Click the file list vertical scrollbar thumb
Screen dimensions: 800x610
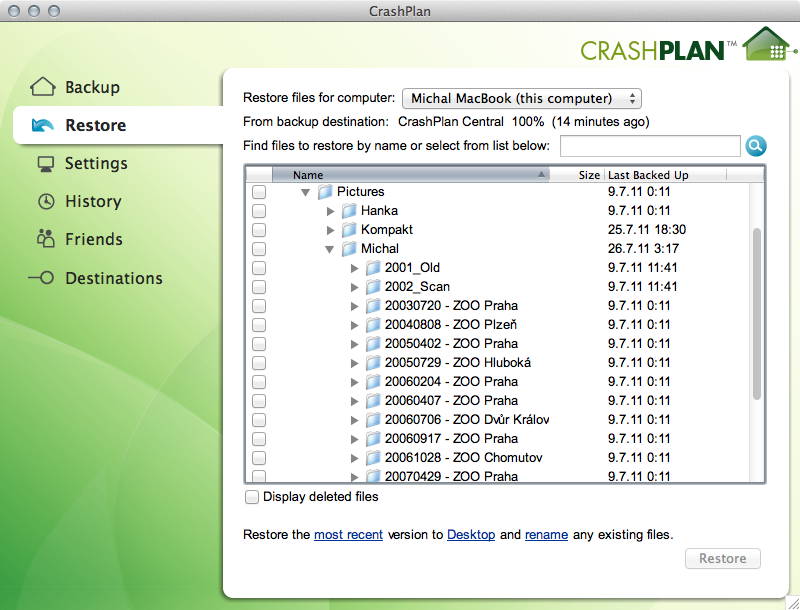pos(757,314)
